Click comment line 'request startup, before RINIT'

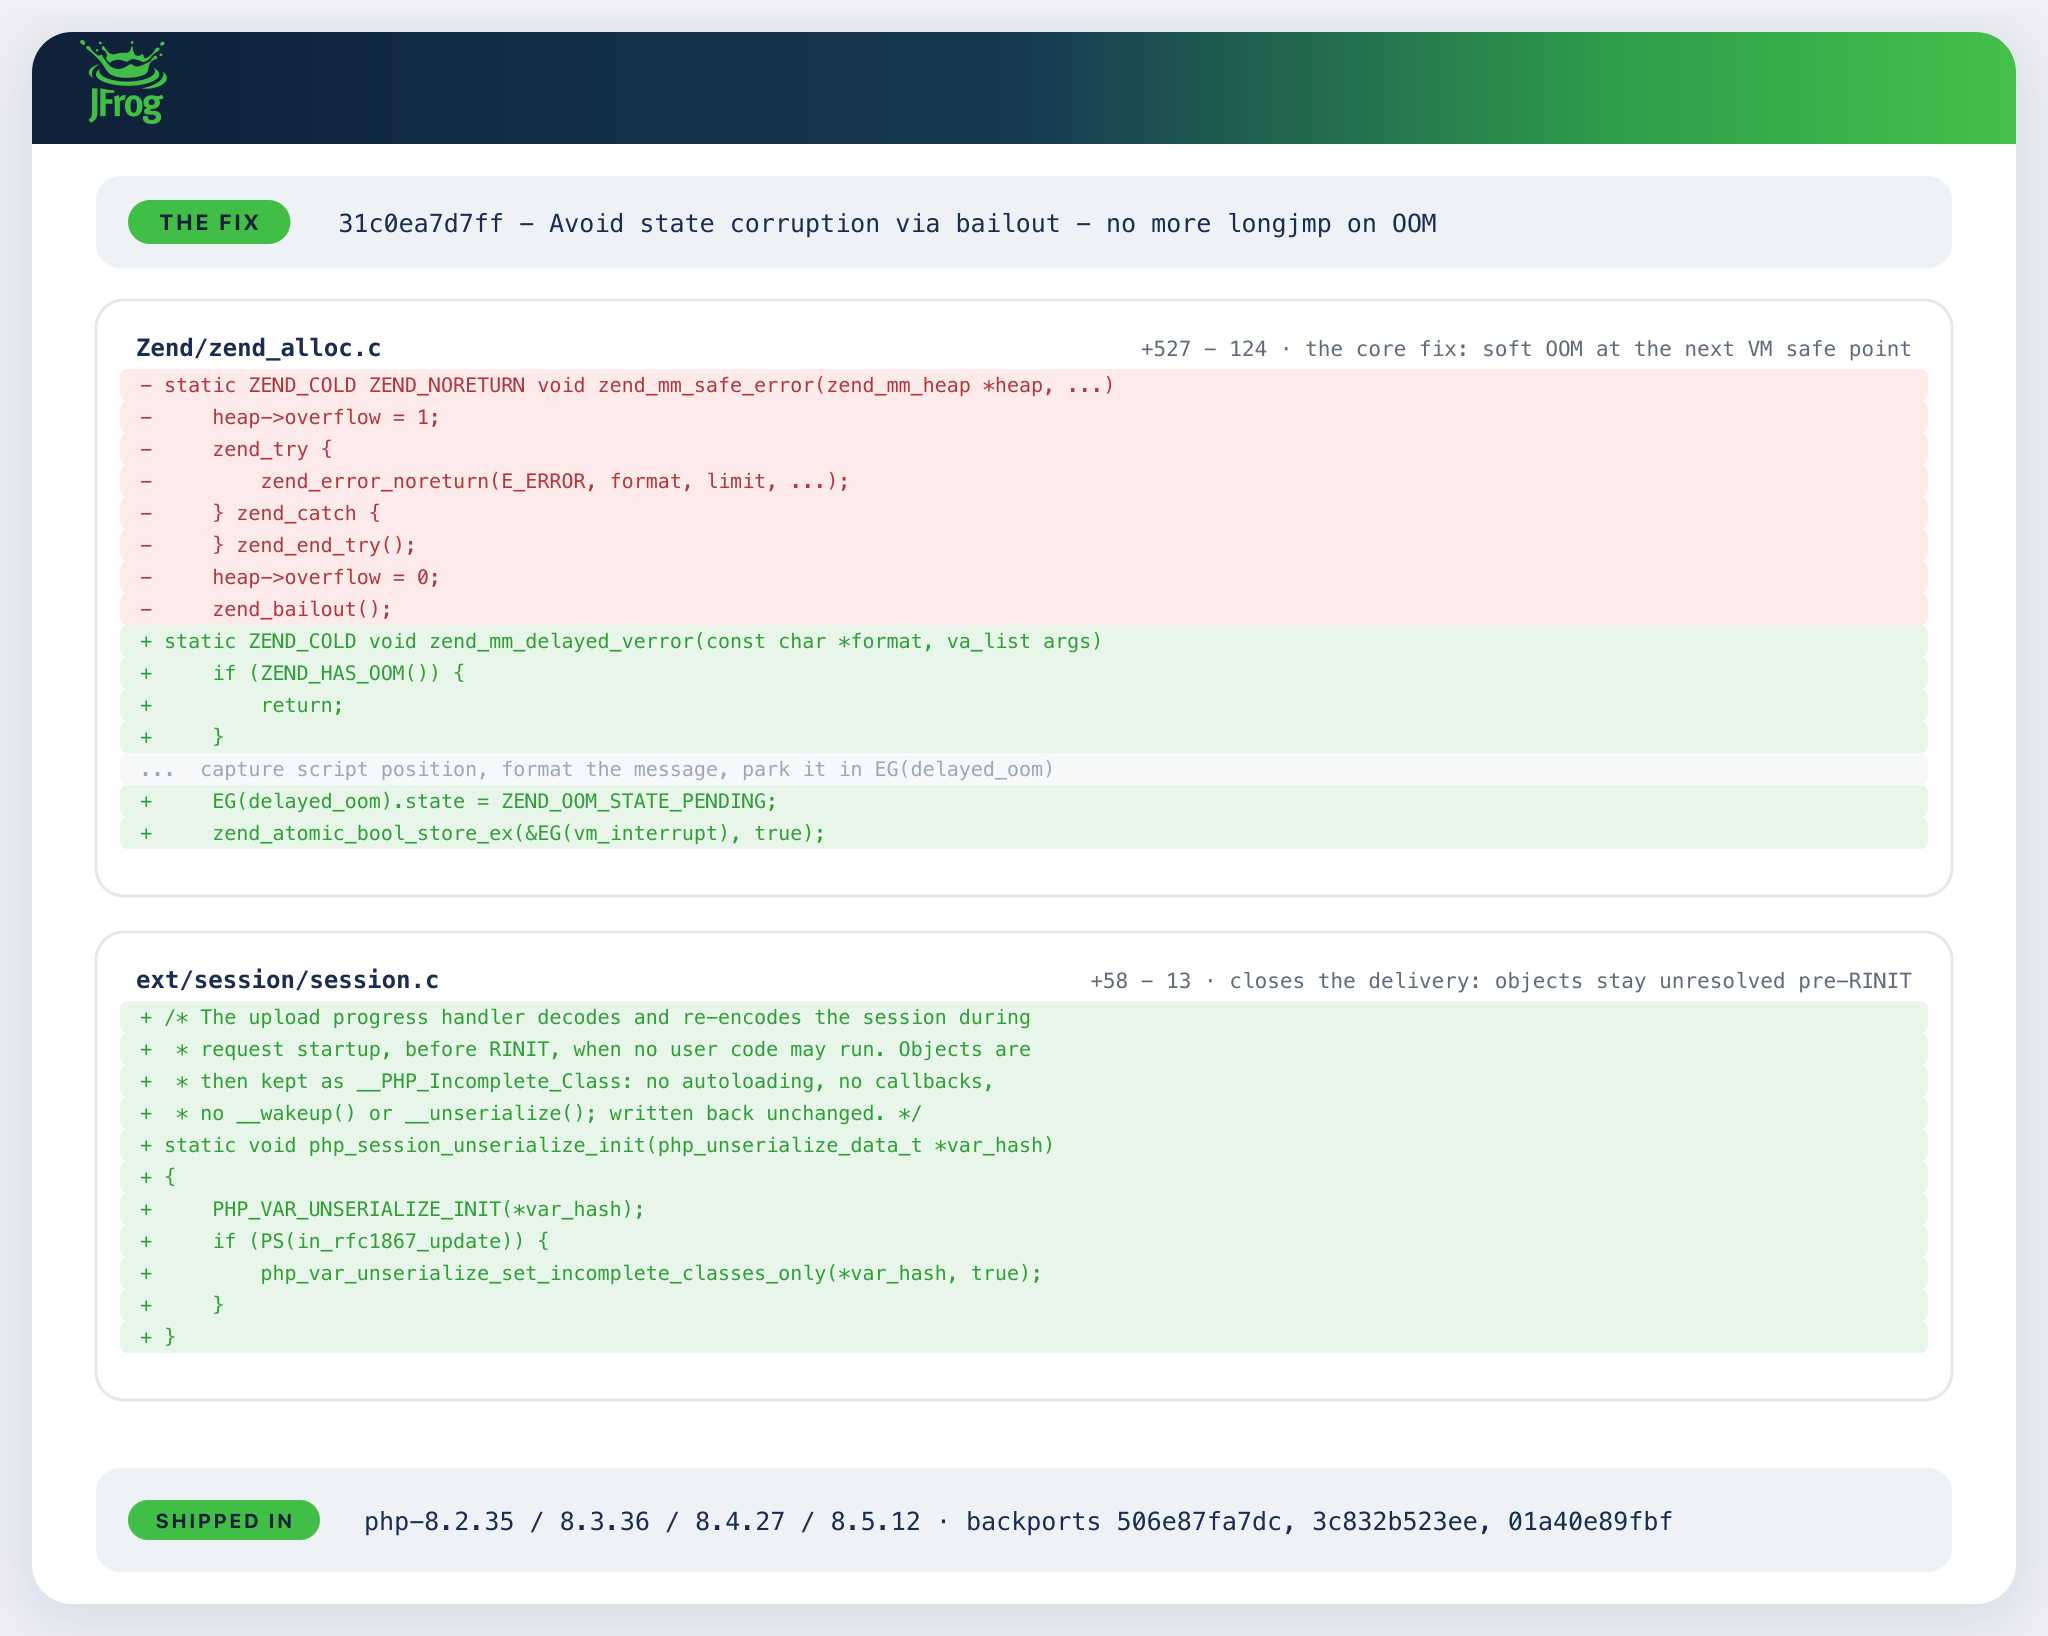coord(1024,1049)
